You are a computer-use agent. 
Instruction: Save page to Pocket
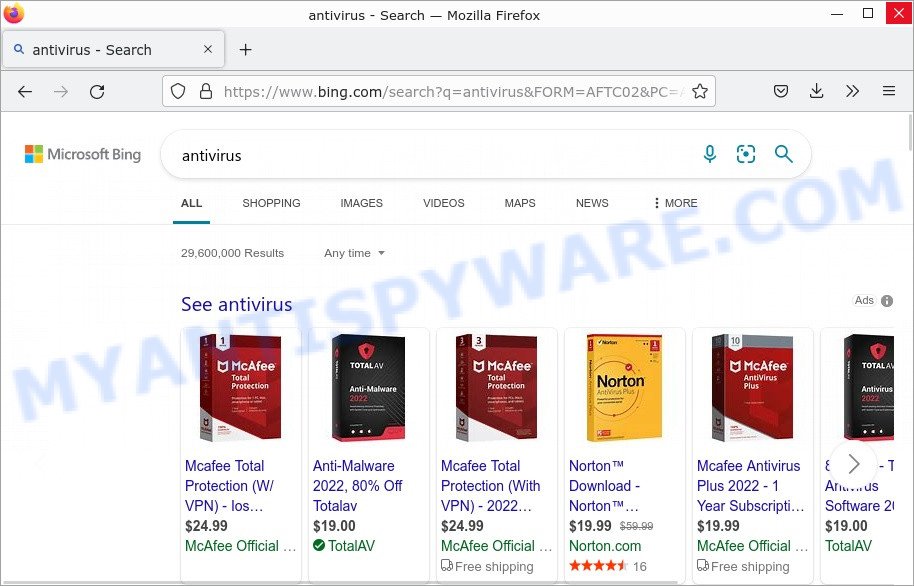point(781,91)
